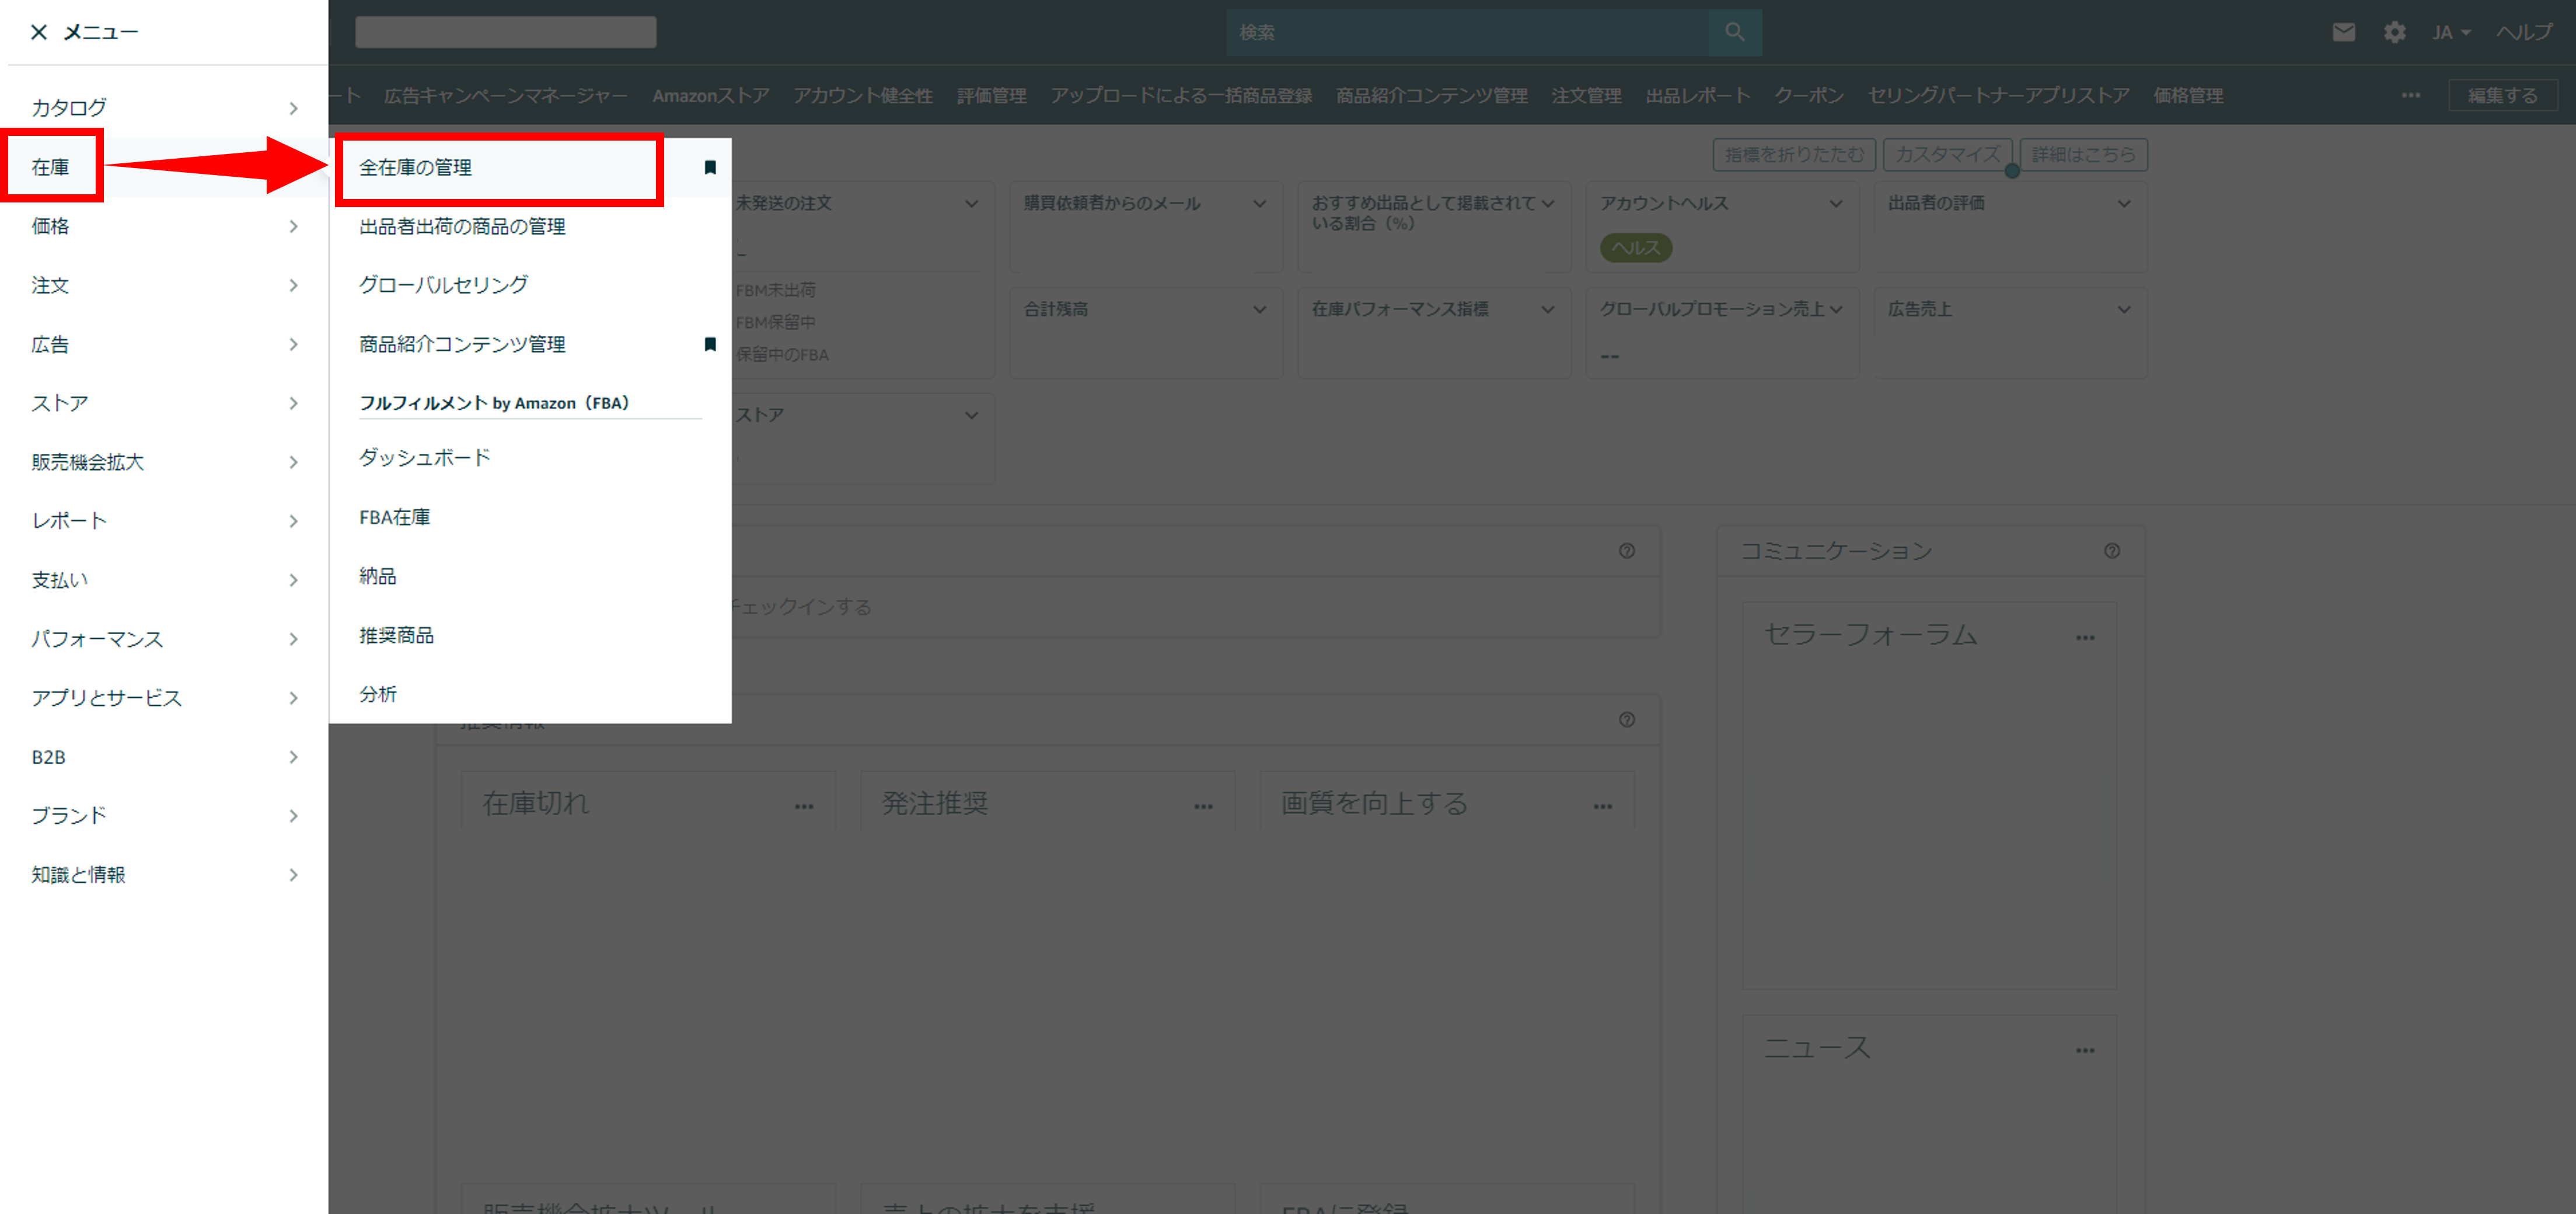Click the 検索 search input field
The width and height of the screenshot is (2576, 1214).
[x=1468, y=32]
